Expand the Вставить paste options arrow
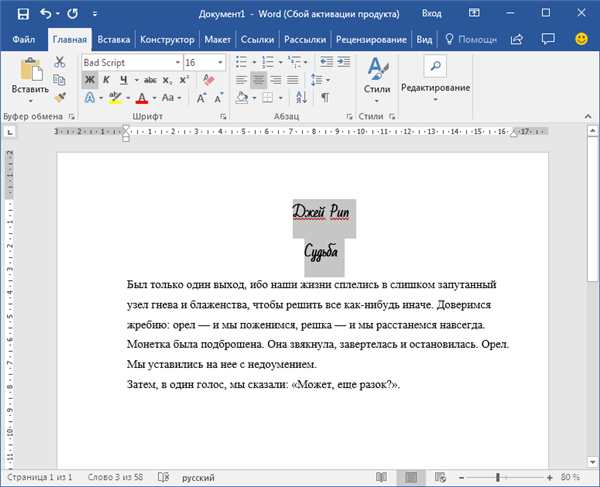 point(31,101)
